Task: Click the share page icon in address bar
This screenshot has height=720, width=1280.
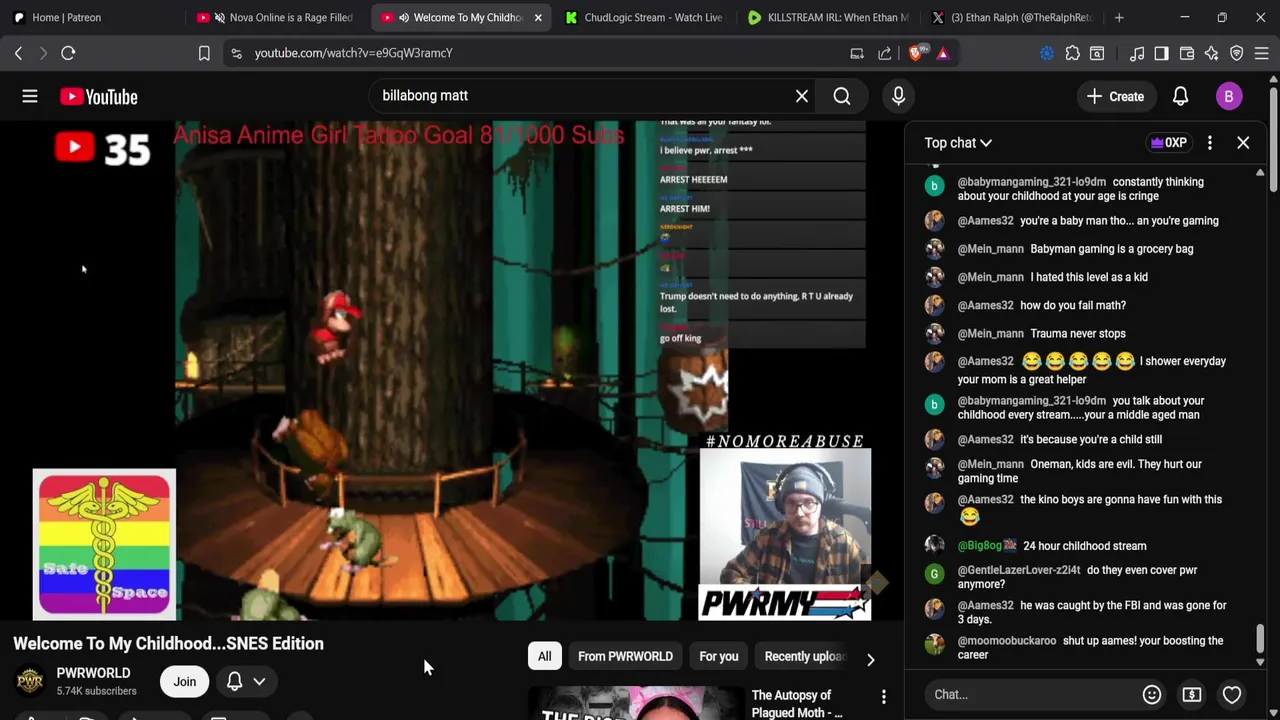Action: [885, 53]
